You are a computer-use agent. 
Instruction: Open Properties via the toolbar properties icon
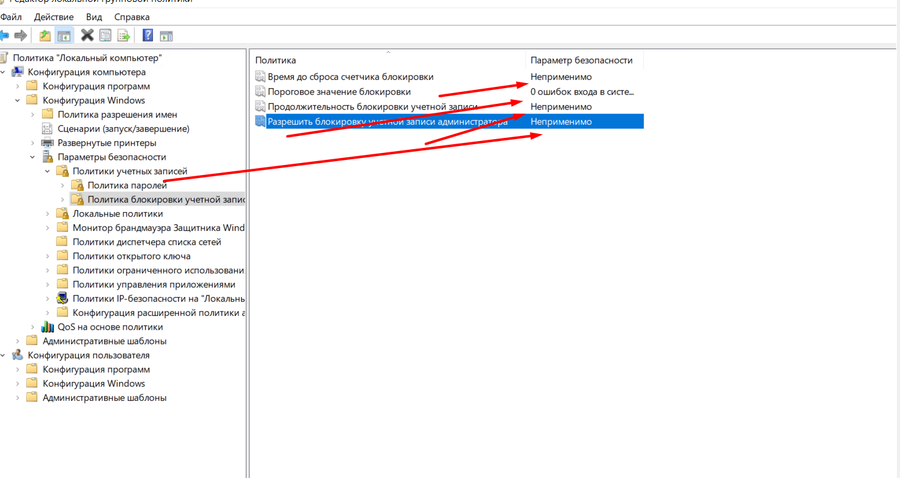coord(105,36)
